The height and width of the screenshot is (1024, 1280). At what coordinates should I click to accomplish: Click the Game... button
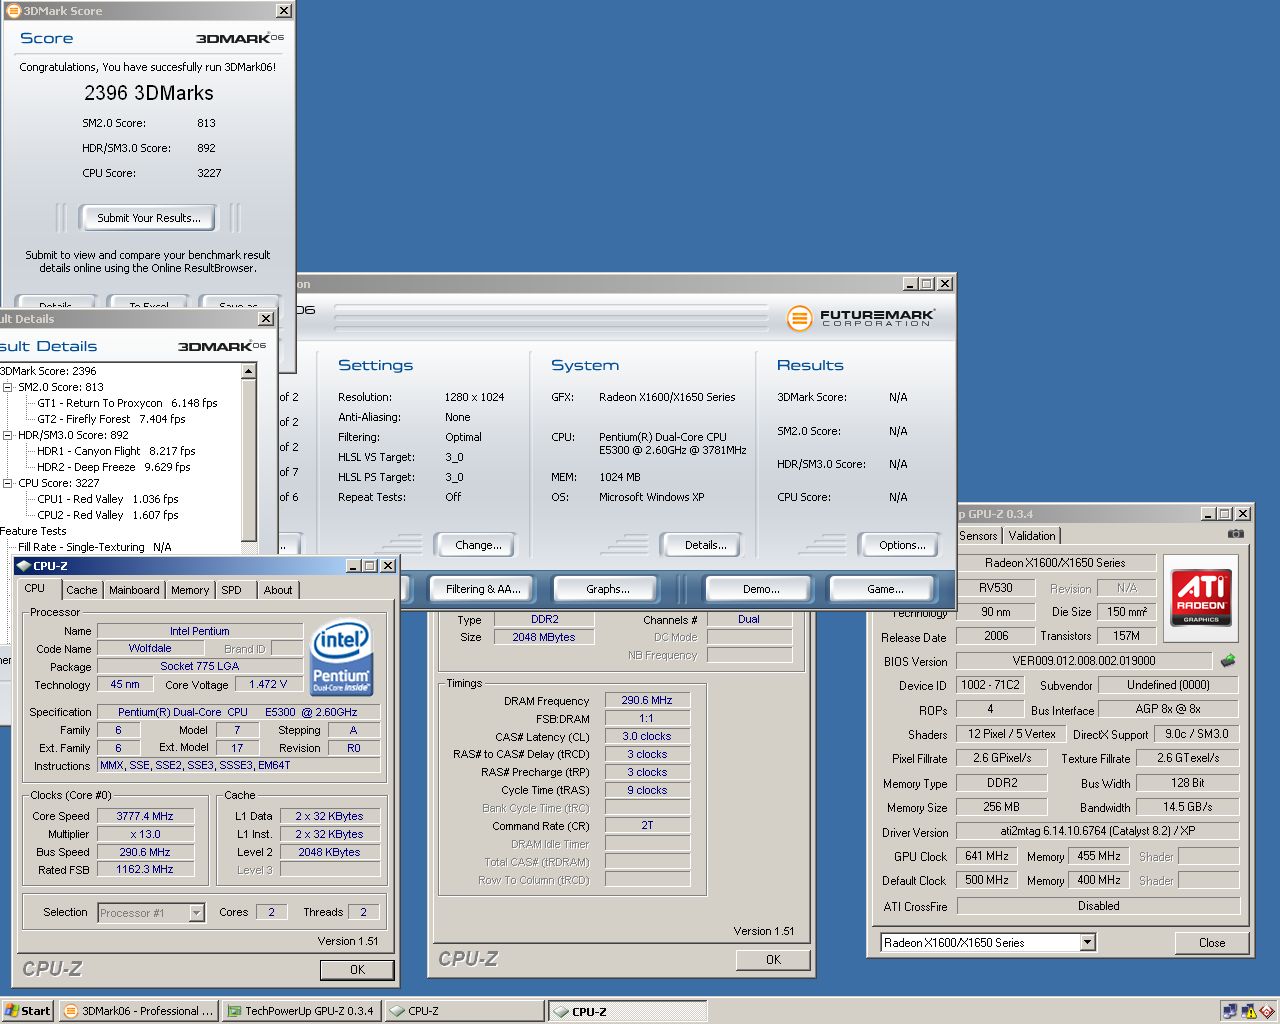(884, 589)
